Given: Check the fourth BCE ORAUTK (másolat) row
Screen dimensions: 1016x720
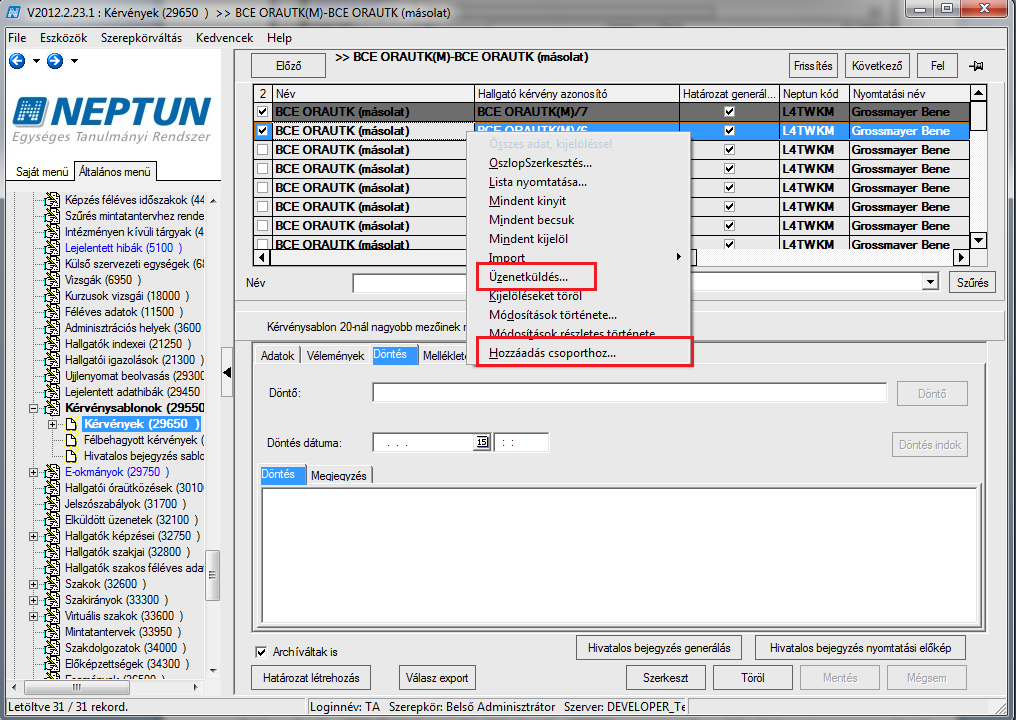Looking at the screenshot, I should [262, 168].
